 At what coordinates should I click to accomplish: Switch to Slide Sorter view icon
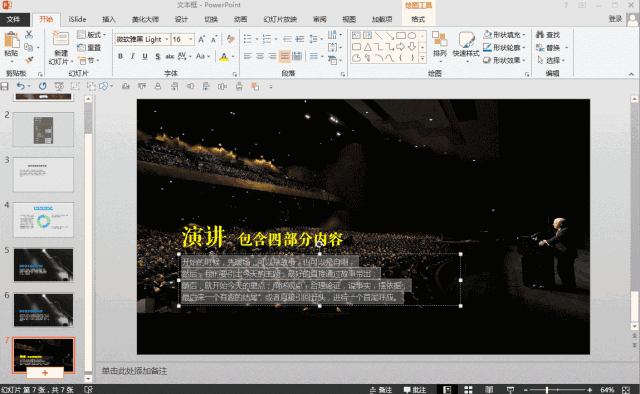click(468, 390)
